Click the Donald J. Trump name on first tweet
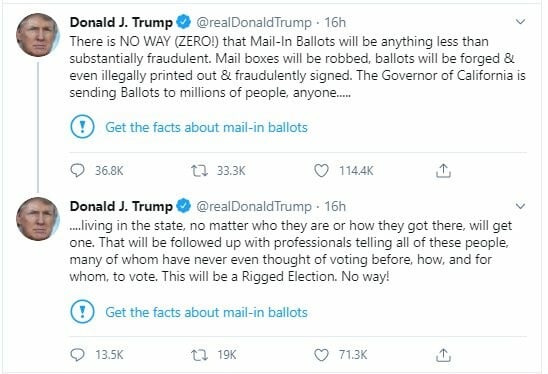This screenshot has width=548, height=374. [121, 22]
